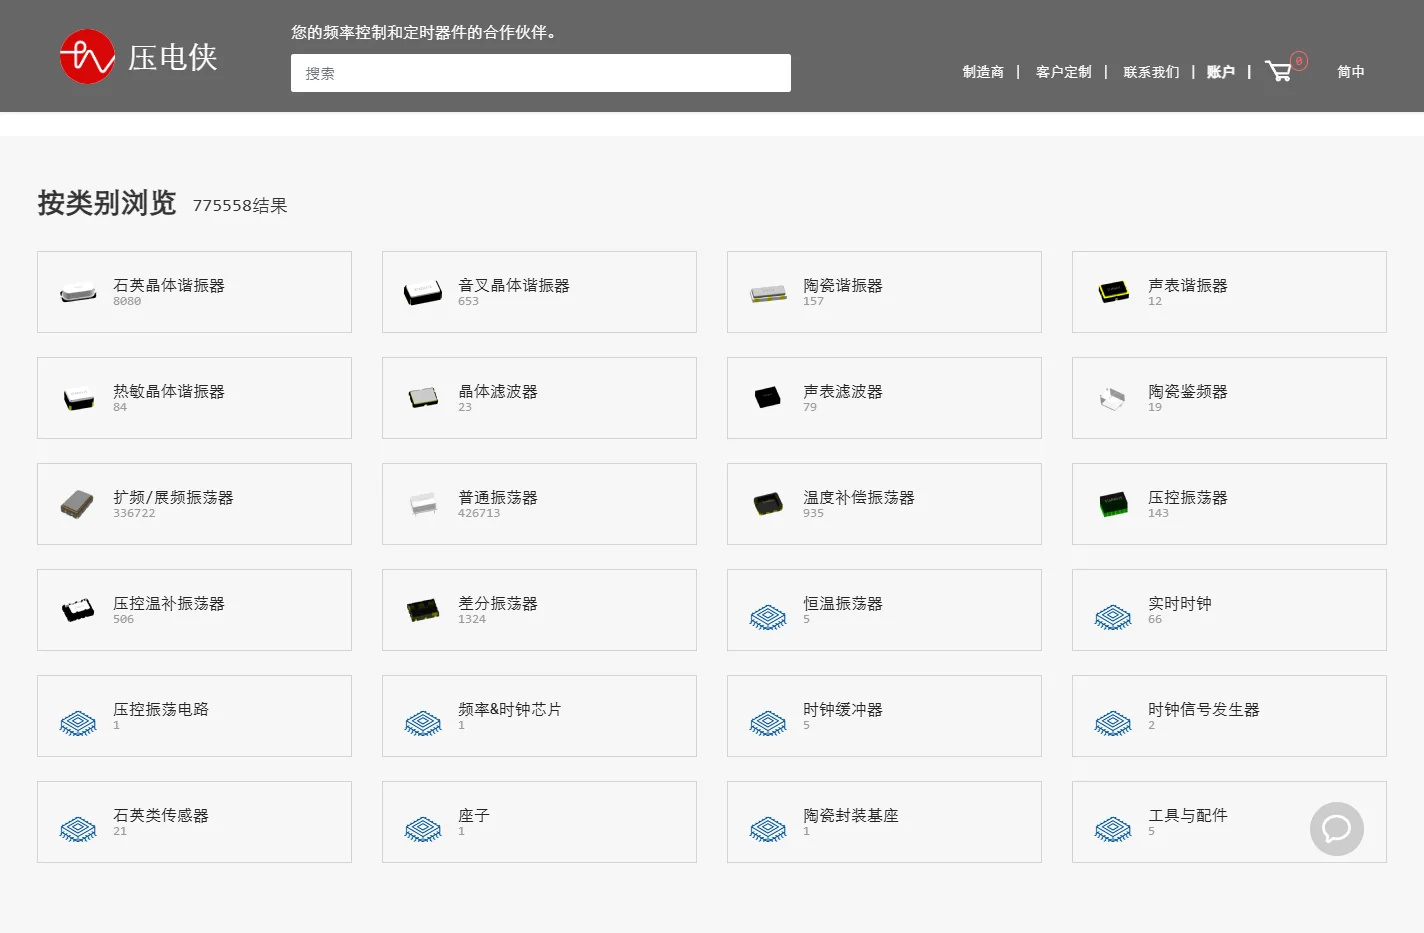
Task: Click the 石英类传感器 chip icon
Action: click(x=78, y=829)
